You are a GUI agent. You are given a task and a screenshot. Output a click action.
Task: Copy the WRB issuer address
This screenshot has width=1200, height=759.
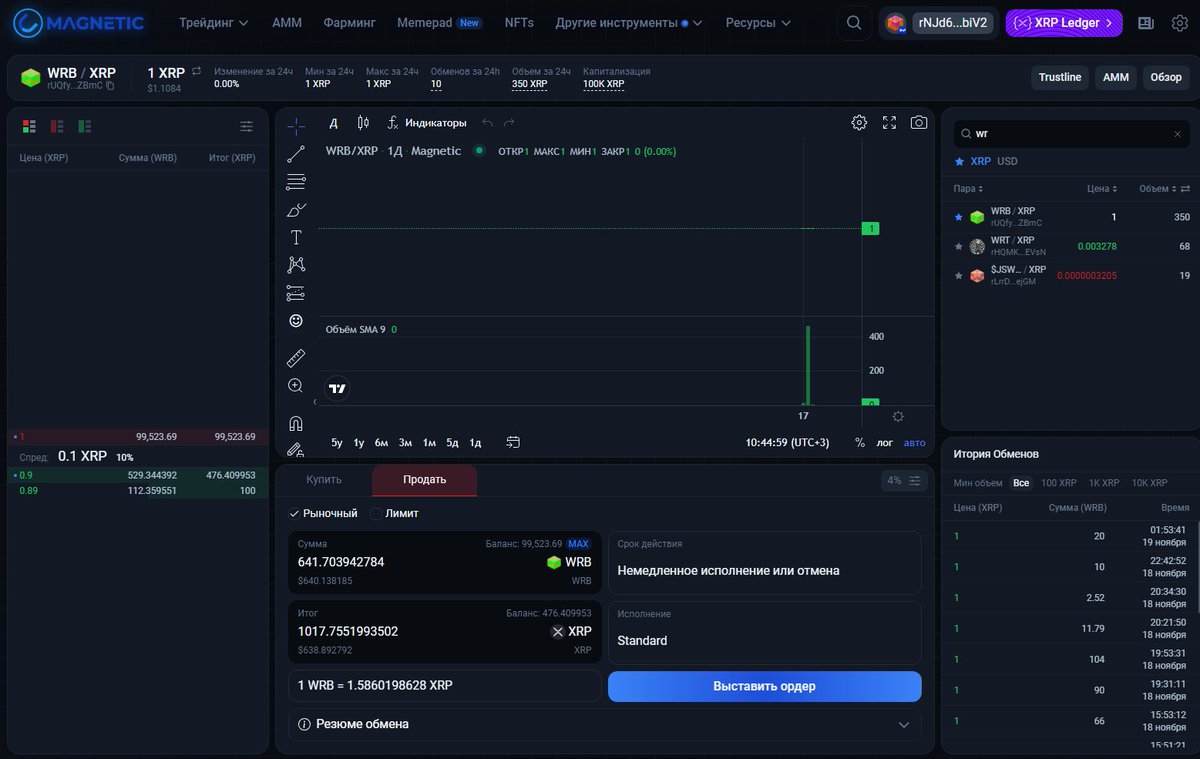[x=110, y=87]
